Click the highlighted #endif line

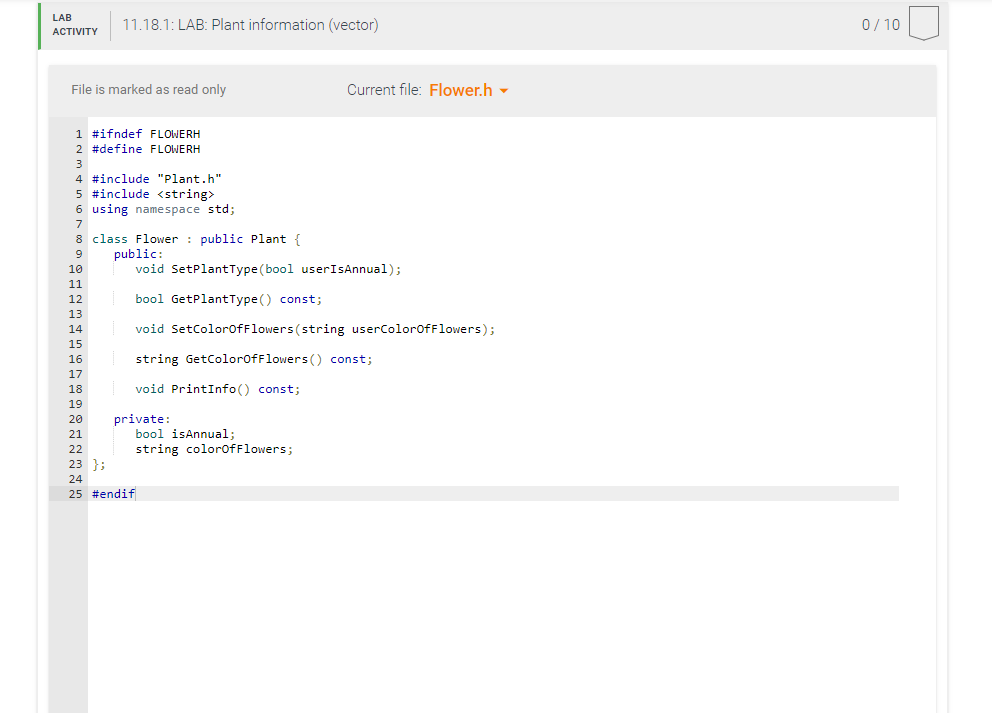click(x=113, y=493)
